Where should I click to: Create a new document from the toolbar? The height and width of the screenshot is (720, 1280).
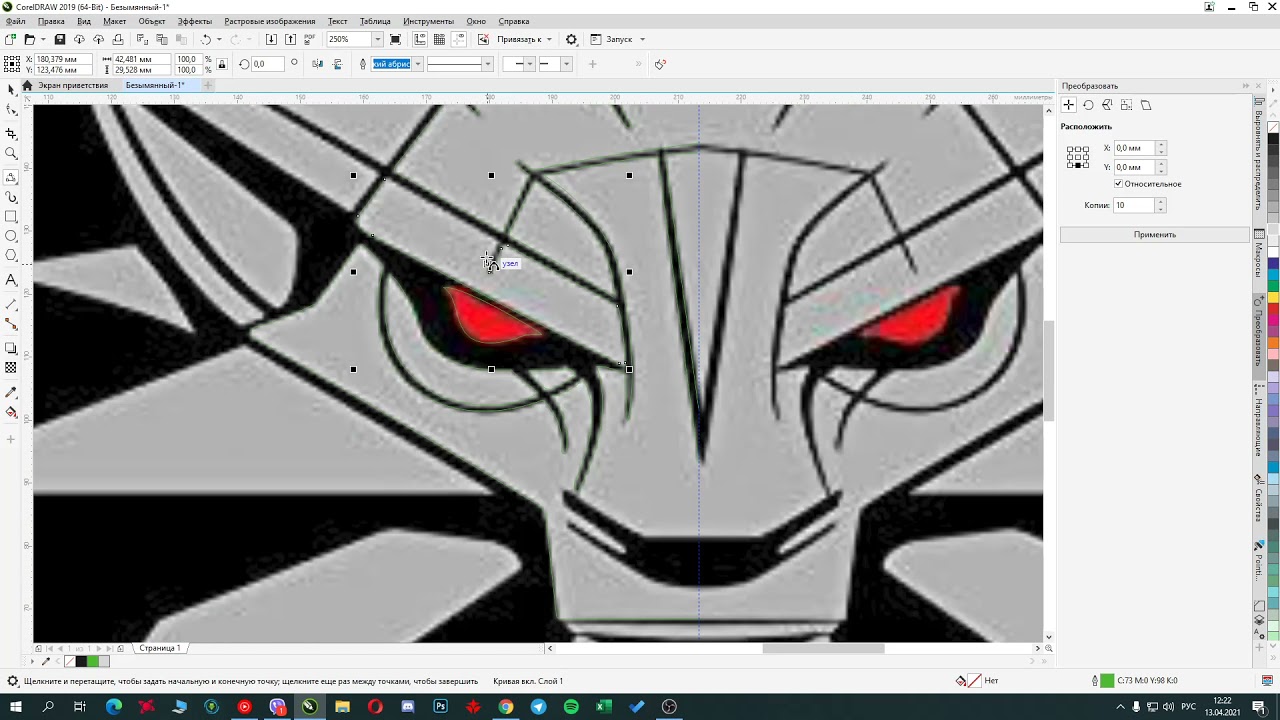click(10, 39)
